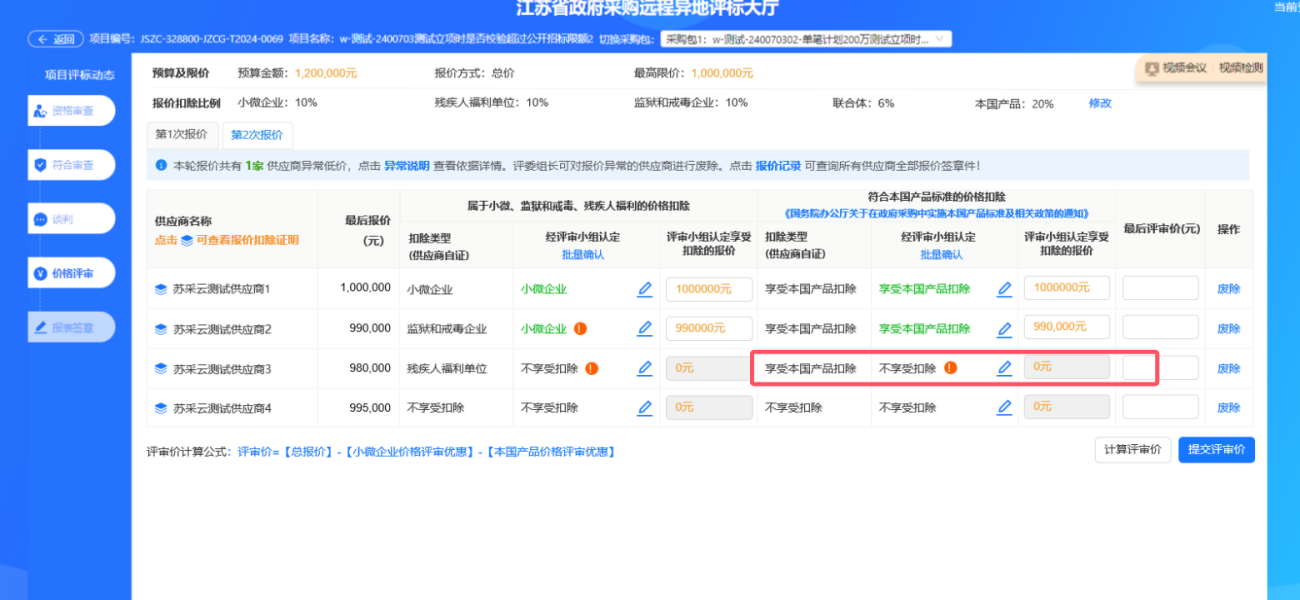Click the layers icon beside 苏采云测试供应商4
Viewport: 1300px width, 600px height.
tap(160, 408)
